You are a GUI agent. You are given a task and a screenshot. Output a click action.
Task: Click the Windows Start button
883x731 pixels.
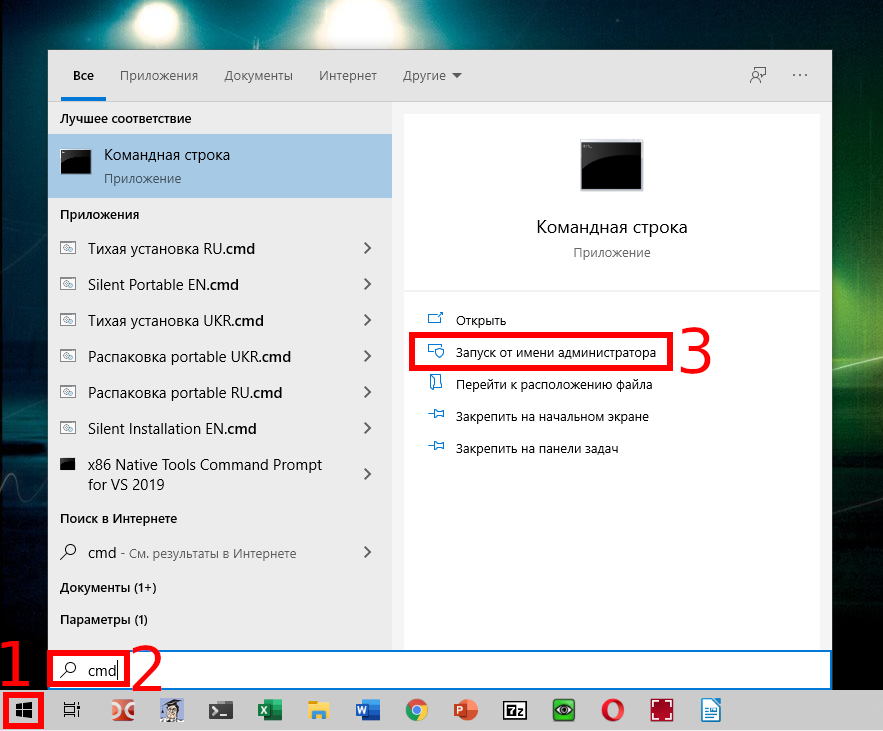[x=23, y=711]
